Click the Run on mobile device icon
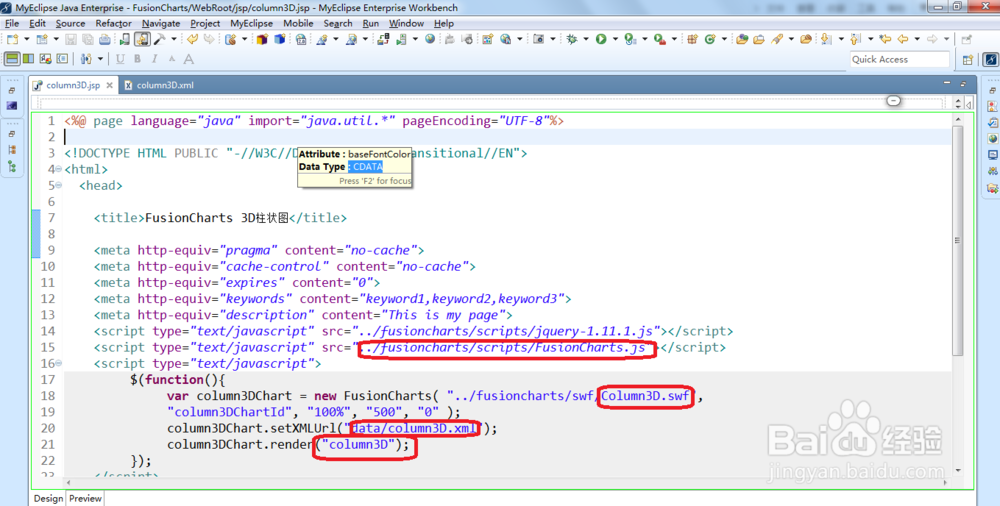Viewport: 1000px width, 506px height. [x=124, y=39]
